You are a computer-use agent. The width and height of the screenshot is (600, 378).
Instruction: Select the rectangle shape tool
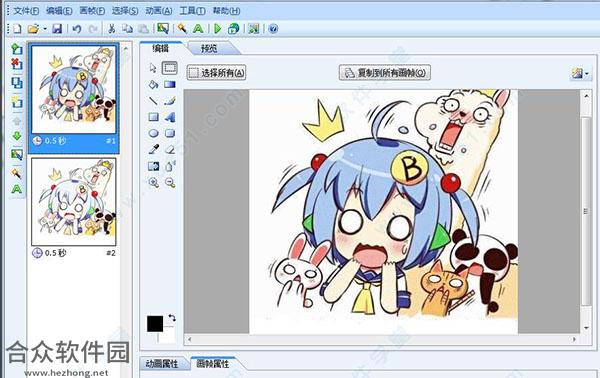pos(153,117)
